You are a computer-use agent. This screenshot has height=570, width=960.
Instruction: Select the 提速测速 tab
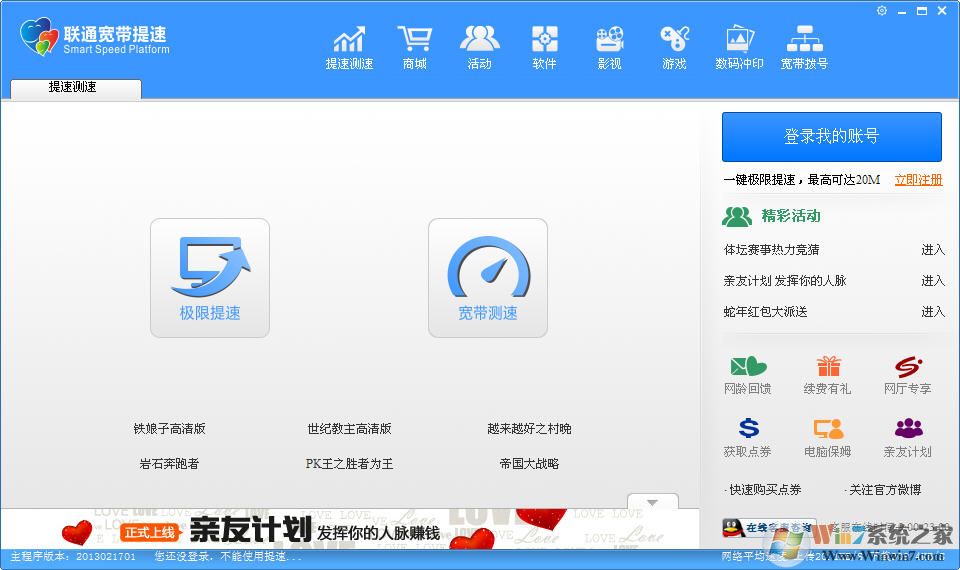(x=76, y=88)
